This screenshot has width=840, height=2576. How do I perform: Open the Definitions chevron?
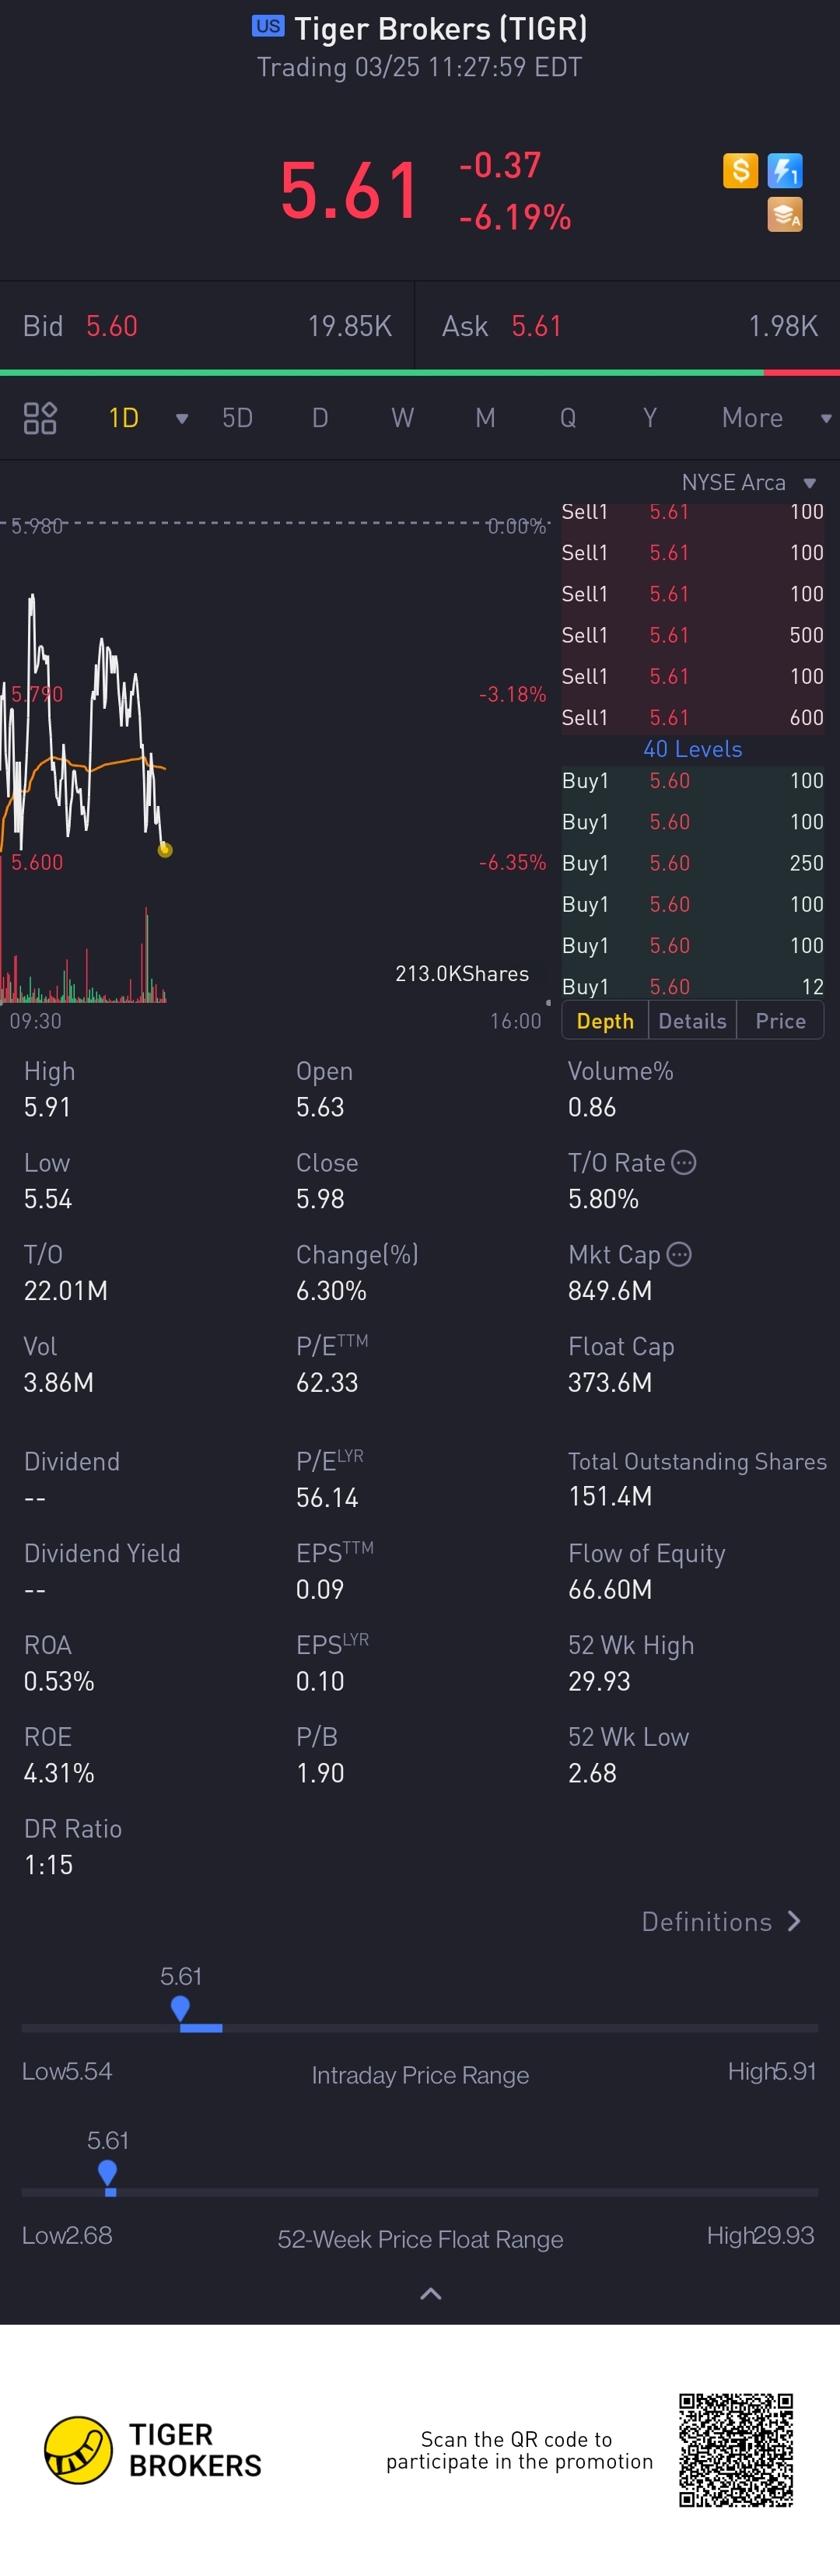(794, 1921)
